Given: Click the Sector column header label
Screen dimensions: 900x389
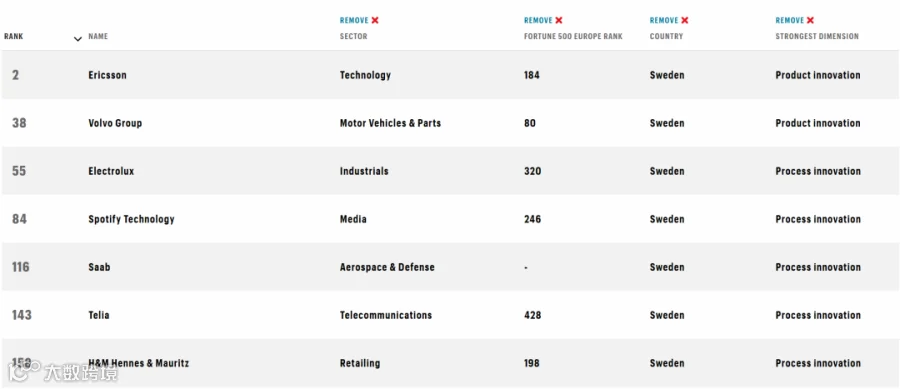Looking at the screenshot, I should pyautogui.click(x=354, y=37).
